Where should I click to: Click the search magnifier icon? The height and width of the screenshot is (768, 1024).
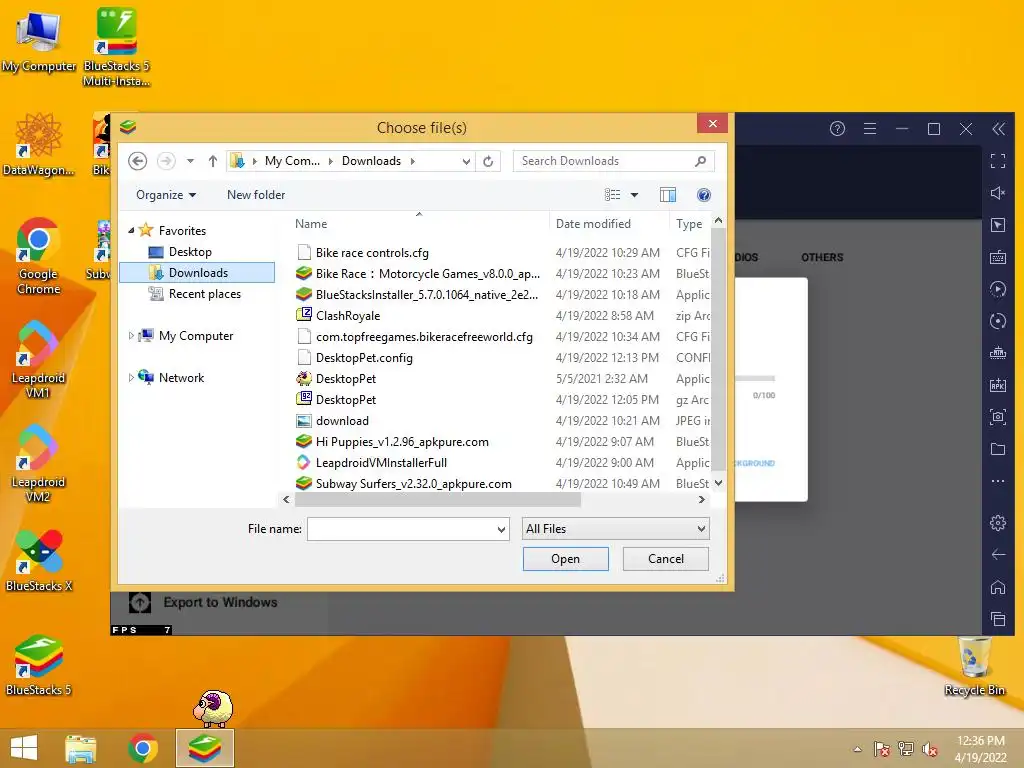coord(701,161)
